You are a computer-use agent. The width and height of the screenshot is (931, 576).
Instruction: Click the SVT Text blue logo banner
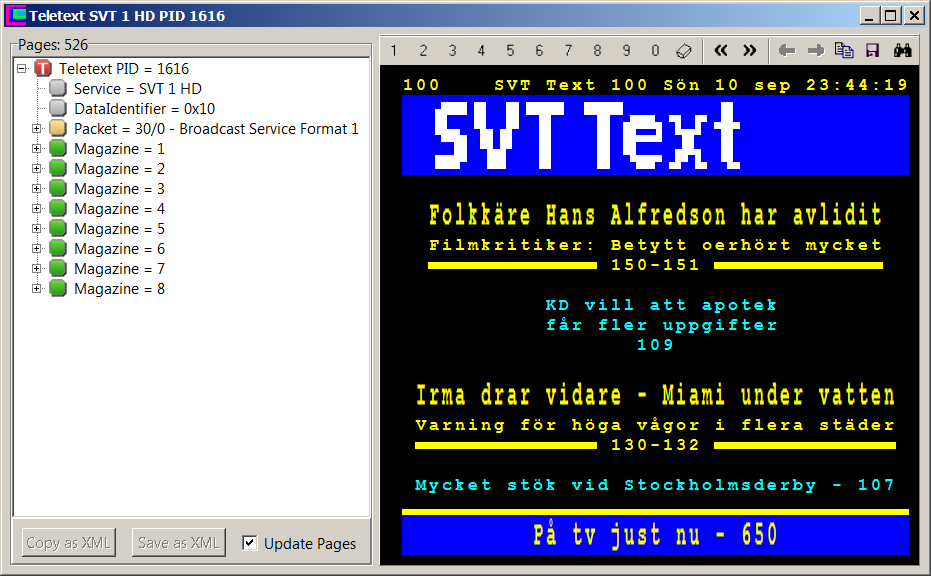656,135
